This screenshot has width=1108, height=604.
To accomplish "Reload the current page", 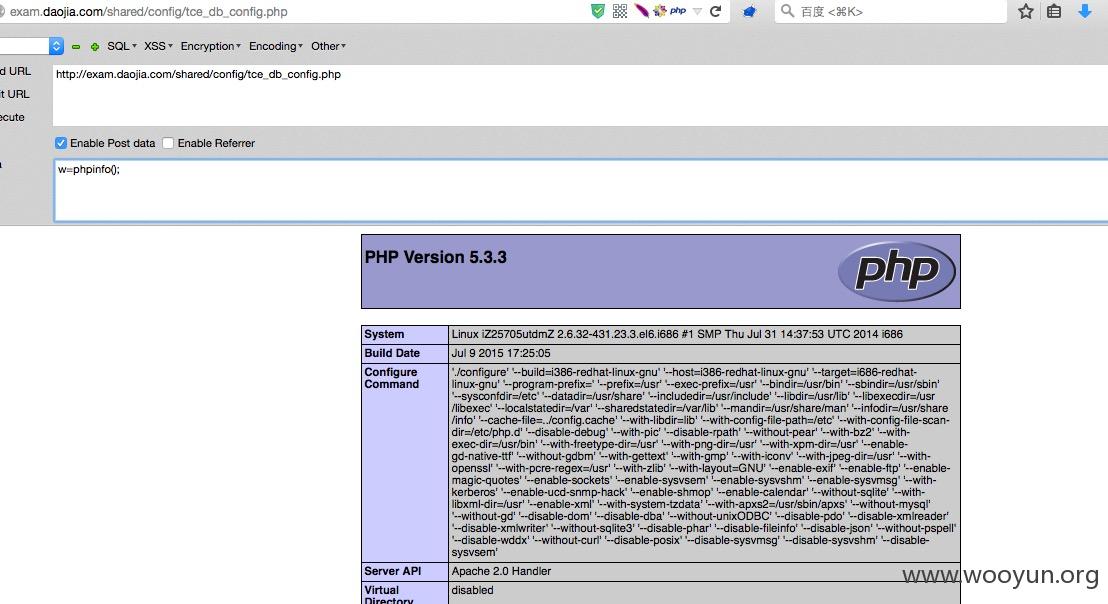I will pyautogui.click(x=715, y=11).
